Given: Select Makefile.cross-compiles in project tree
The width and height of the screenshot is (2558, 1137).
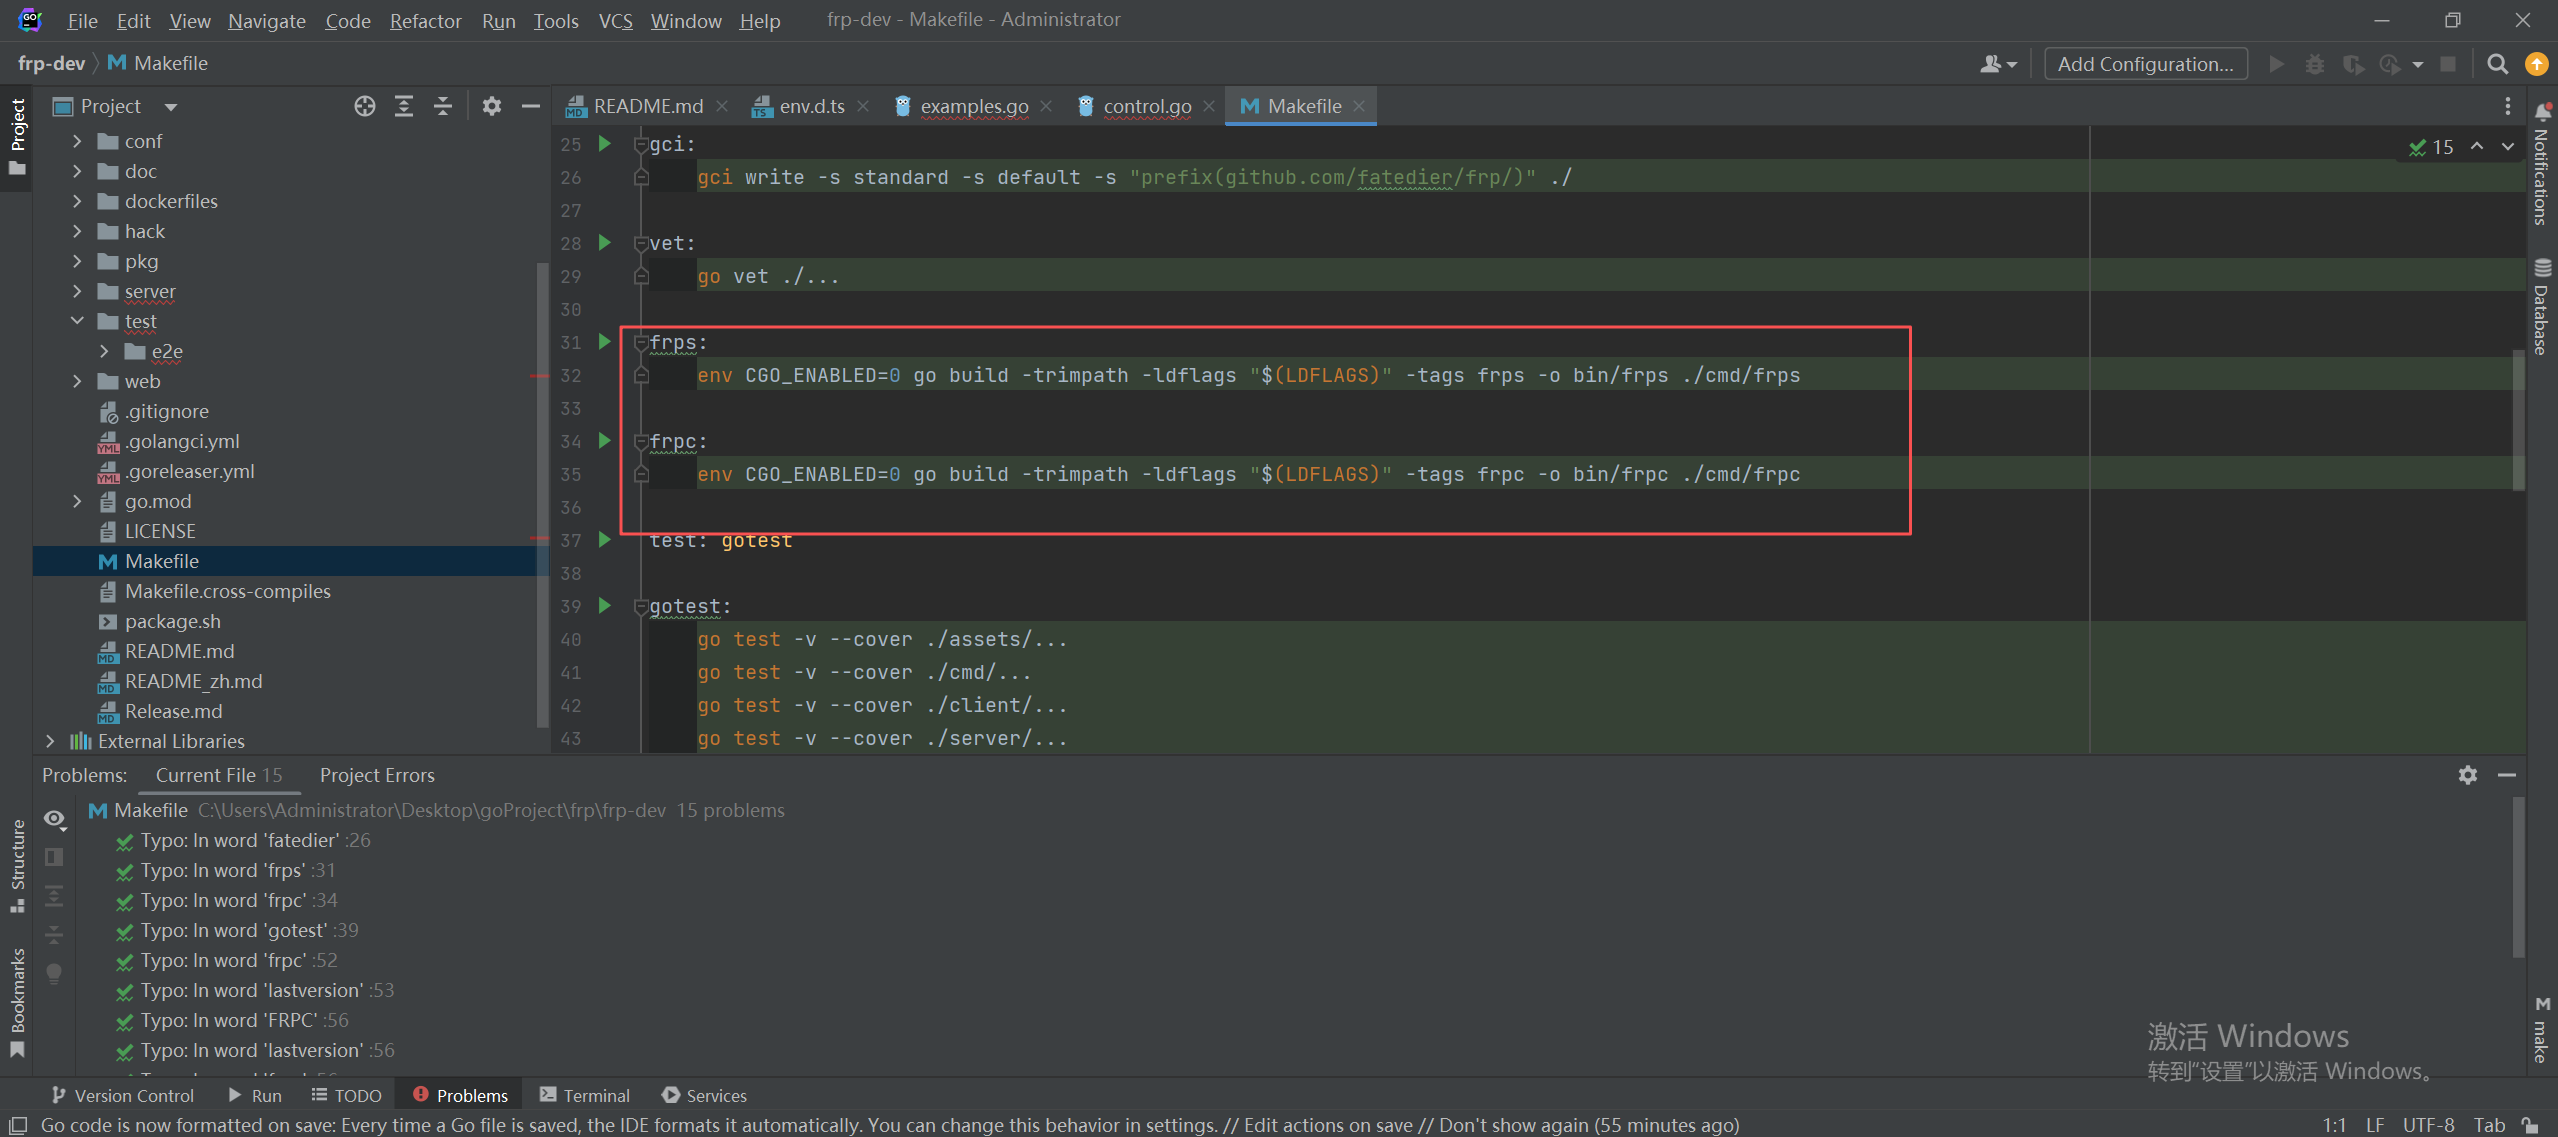Looking at the screenshot, I should [227, 591].
